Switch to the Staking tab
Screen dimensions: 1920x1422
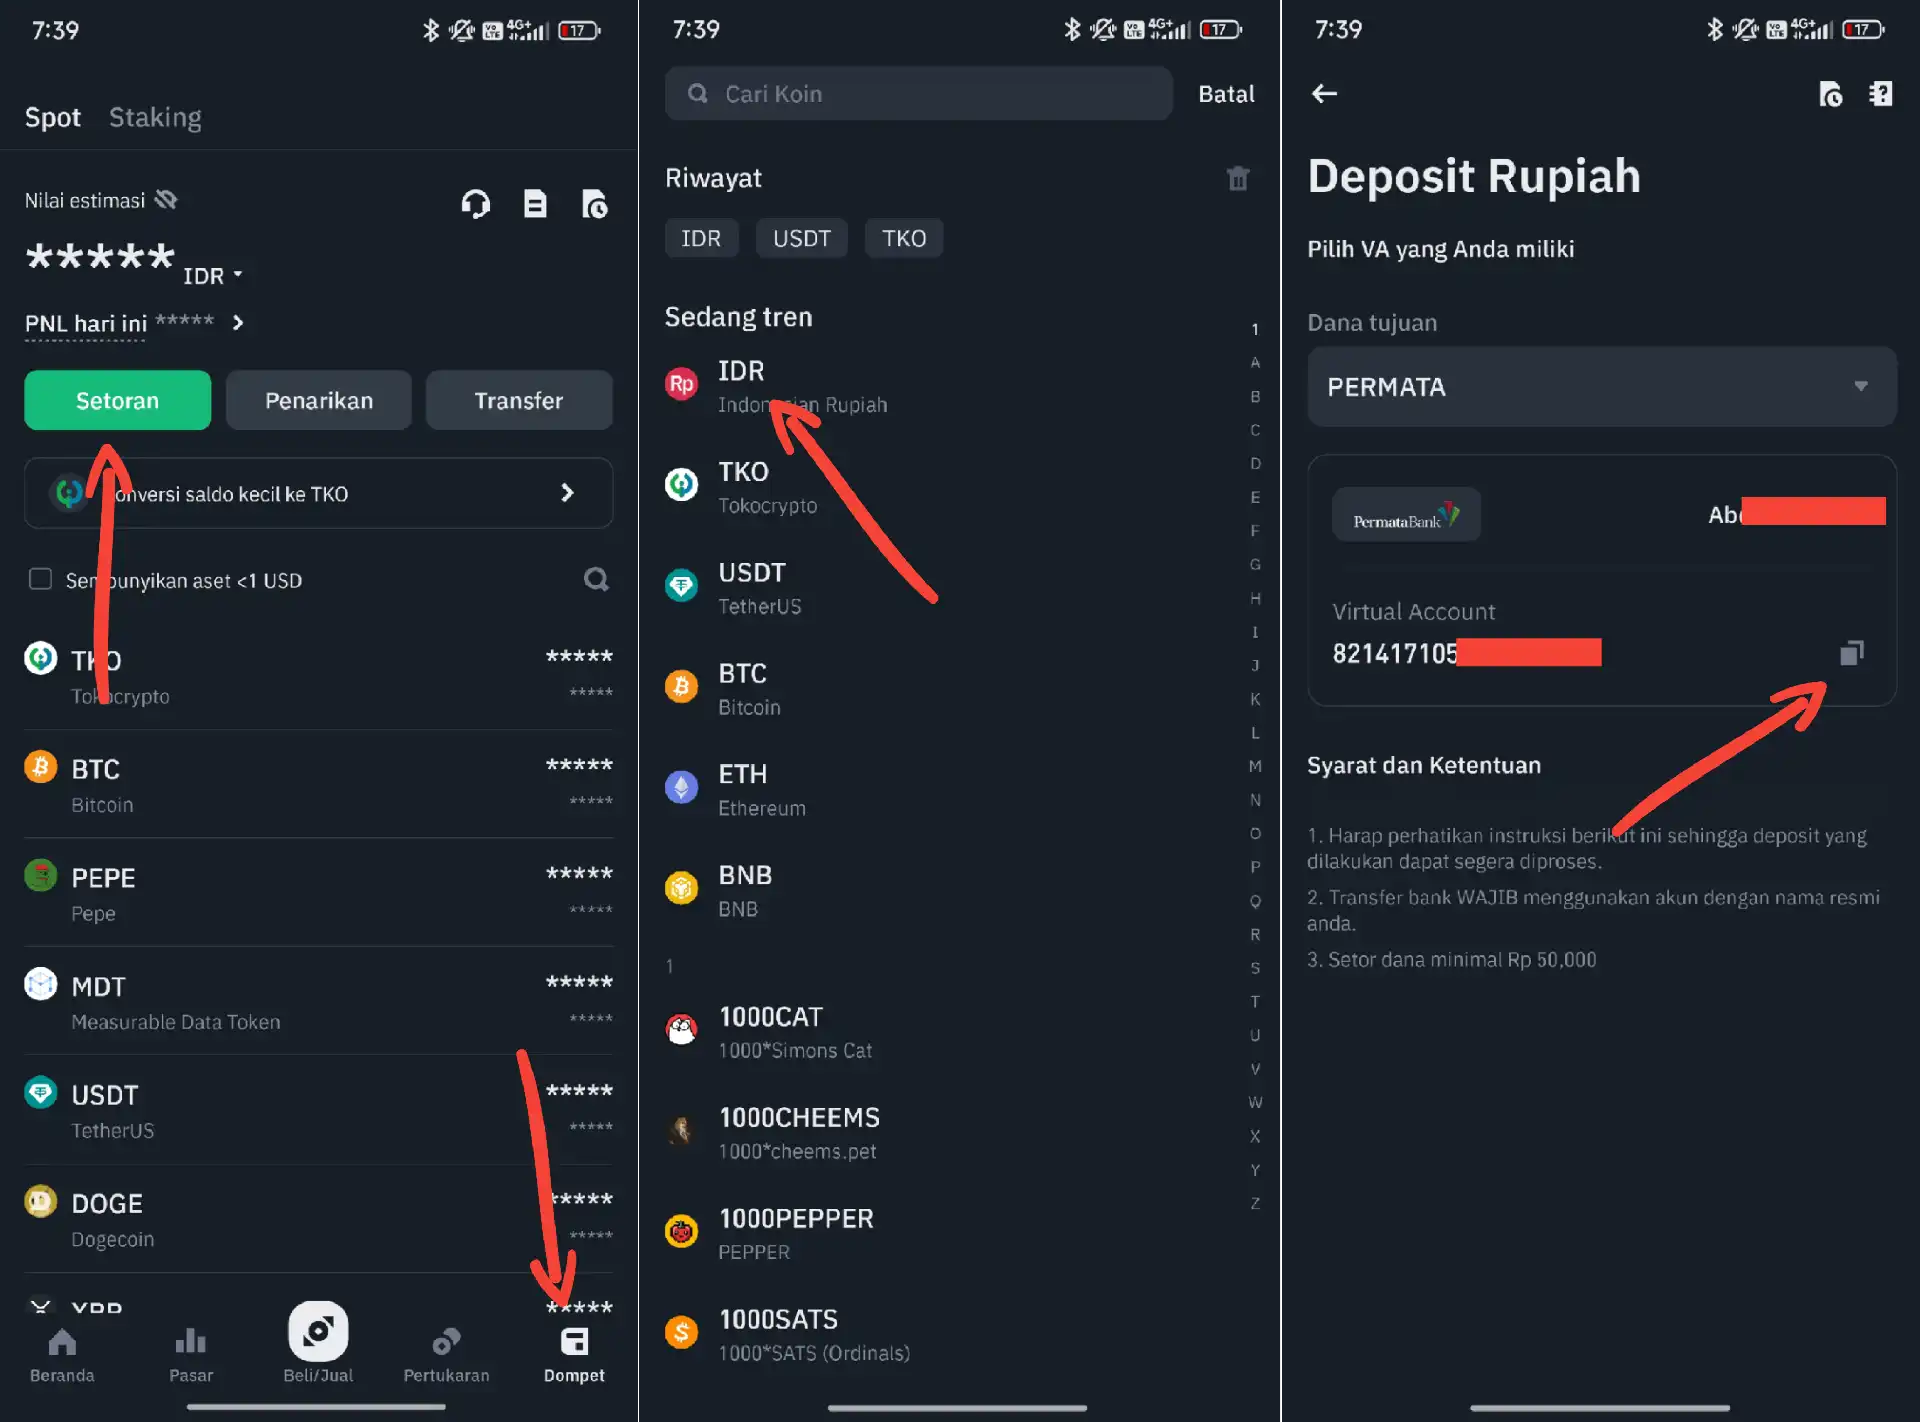[155, 117]
